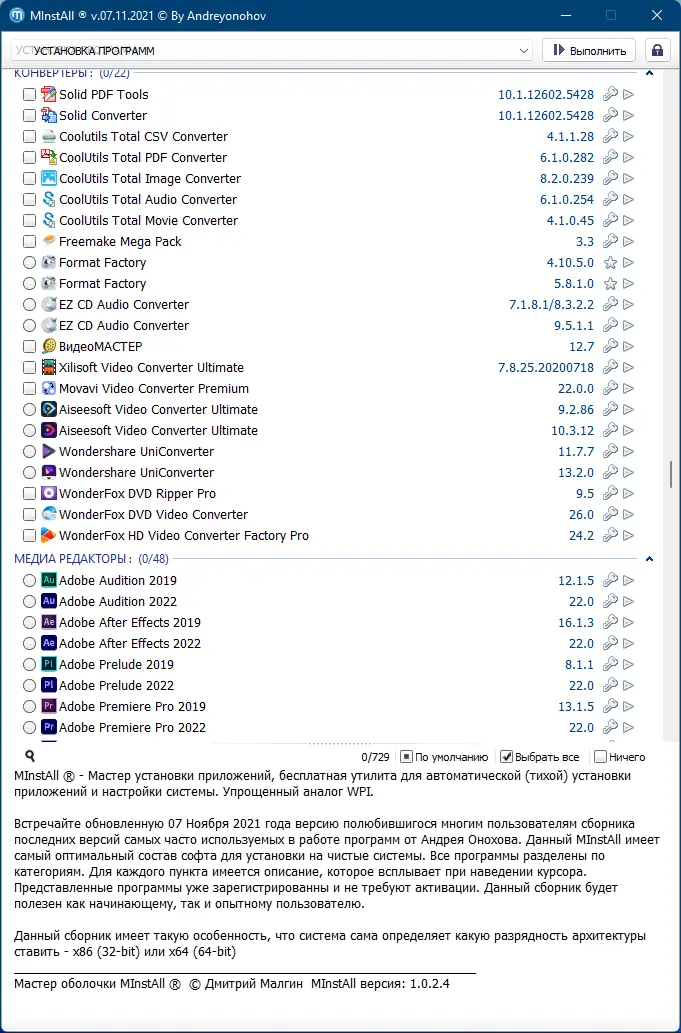681x1033 pixels.
Task: Click the lock icon button
Action: pyautogui.click(x=657, y=50)
